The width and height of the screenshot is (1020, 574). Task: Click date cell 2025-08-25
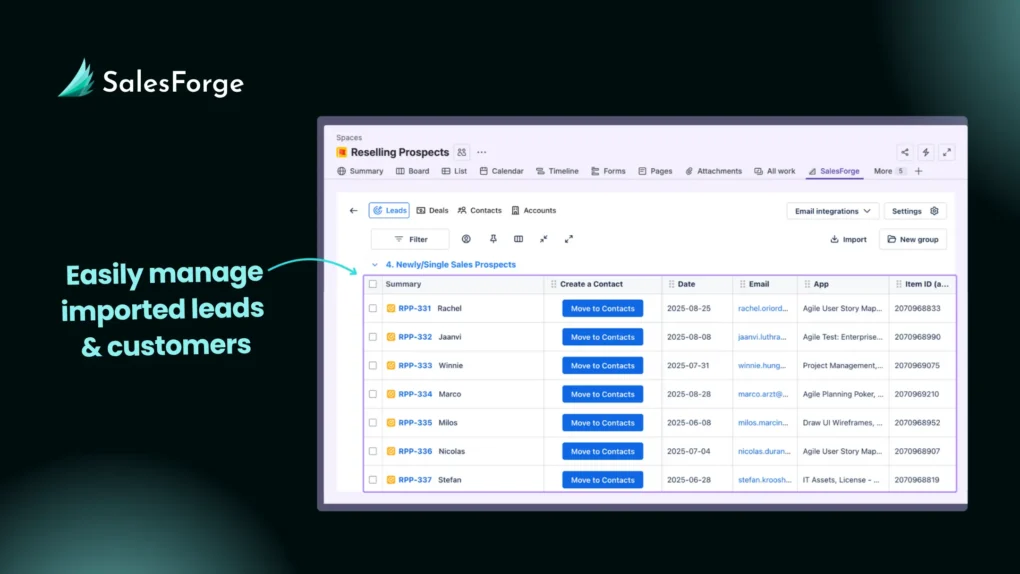689,308
